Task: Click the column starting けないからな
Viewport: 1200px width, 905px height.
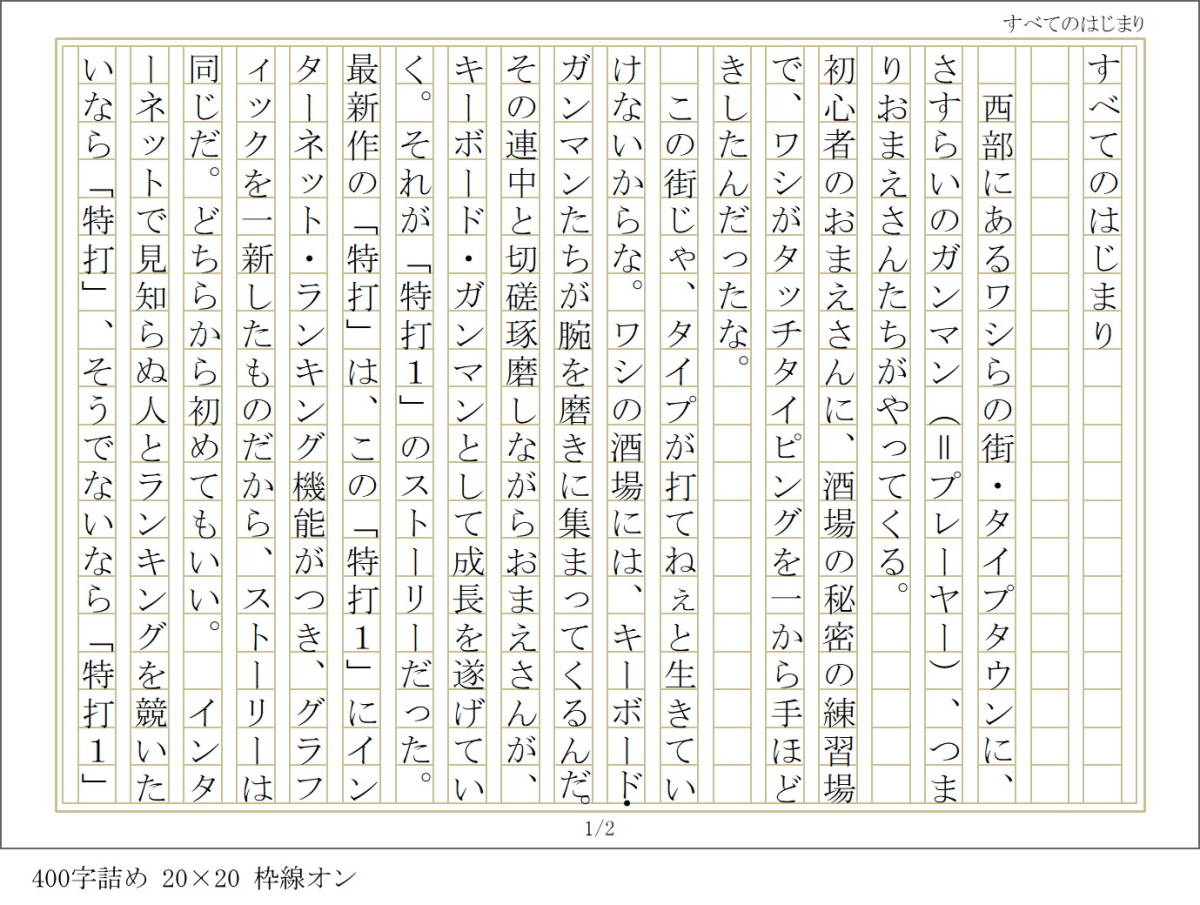Action: tap(625, 428)
